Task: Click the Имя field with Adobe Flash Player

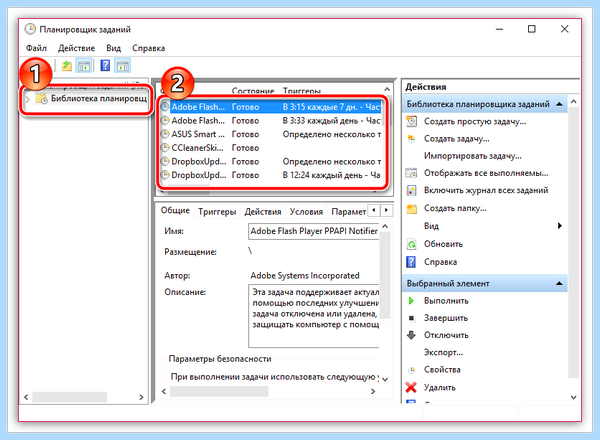Action: [x=313, y=231]
